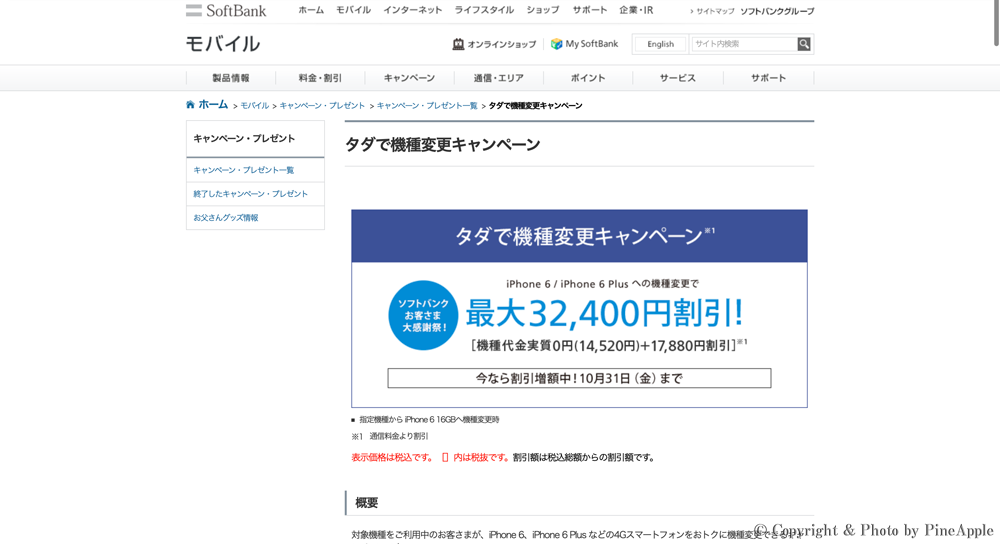Open the ソフトバンクグループ link
1000x544 pixels.
[777, 11]
